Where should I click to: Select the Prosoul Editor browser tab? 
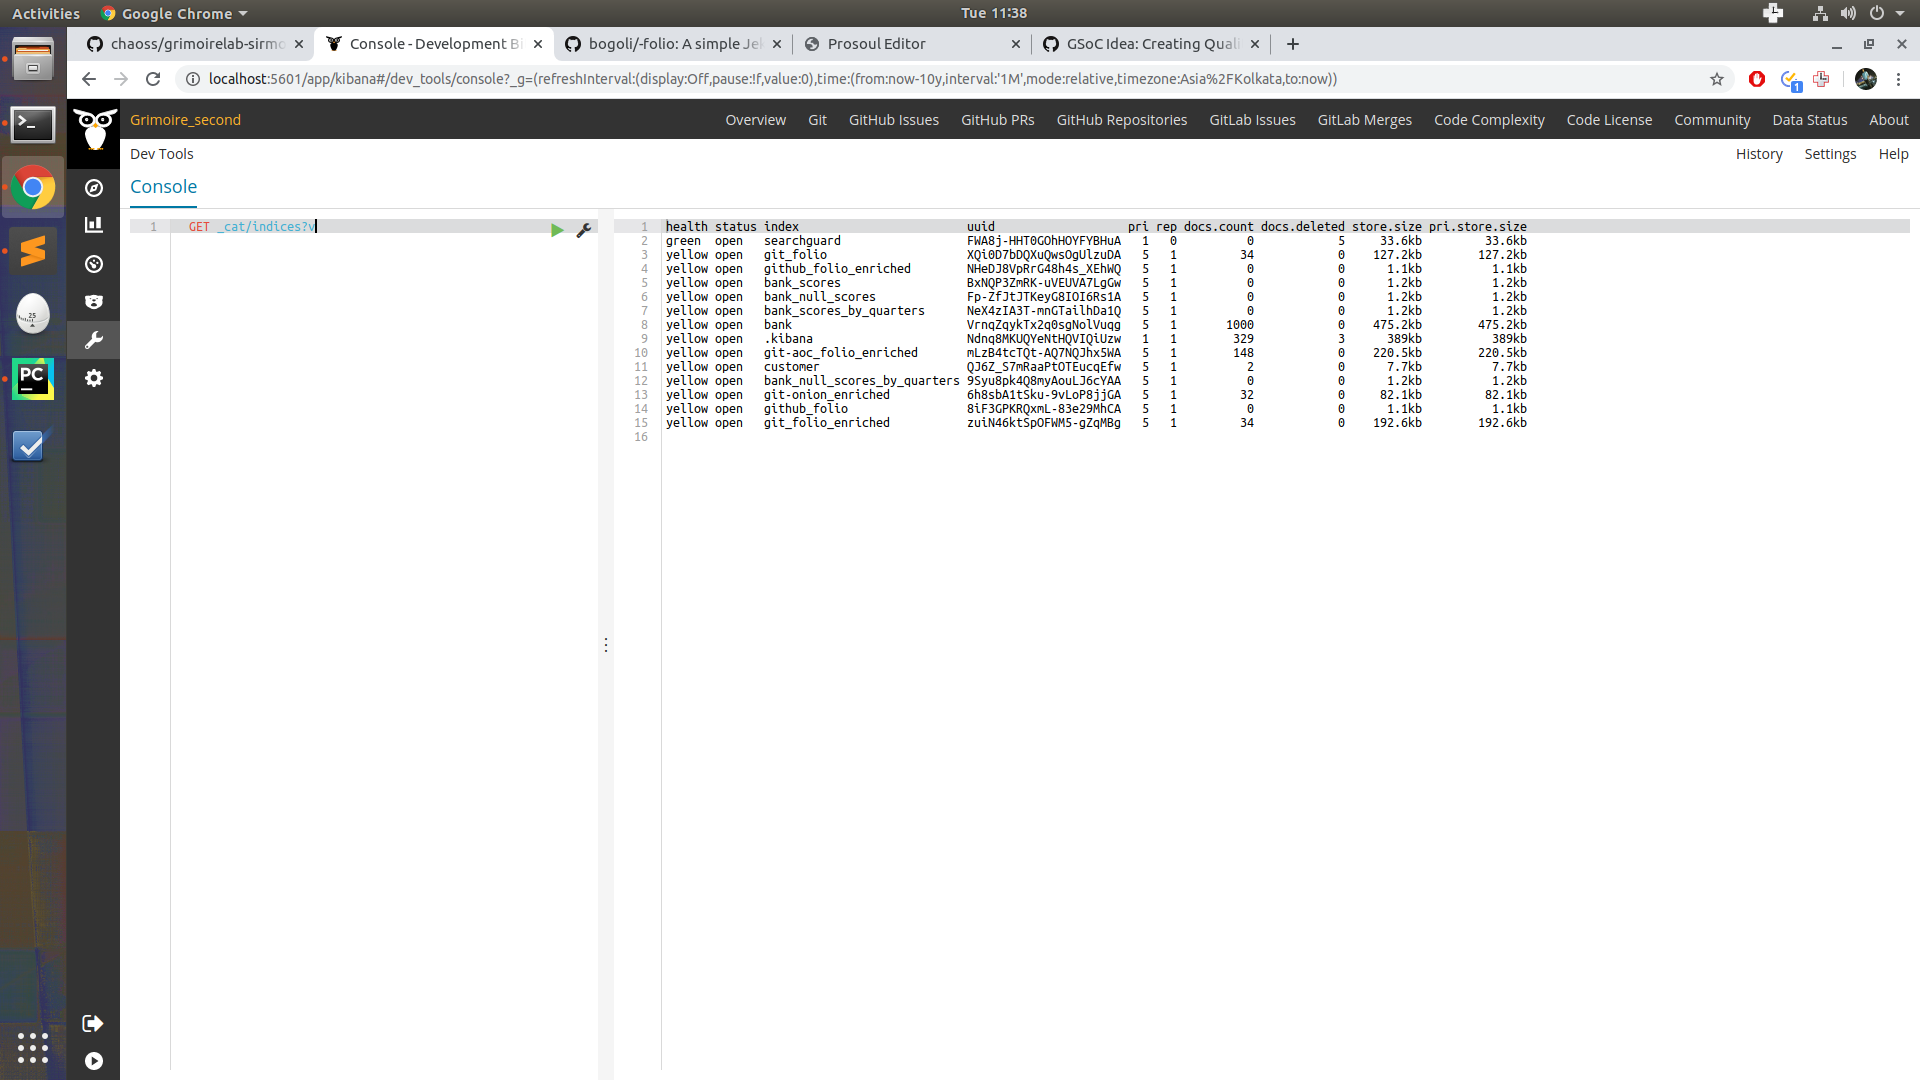875,44
